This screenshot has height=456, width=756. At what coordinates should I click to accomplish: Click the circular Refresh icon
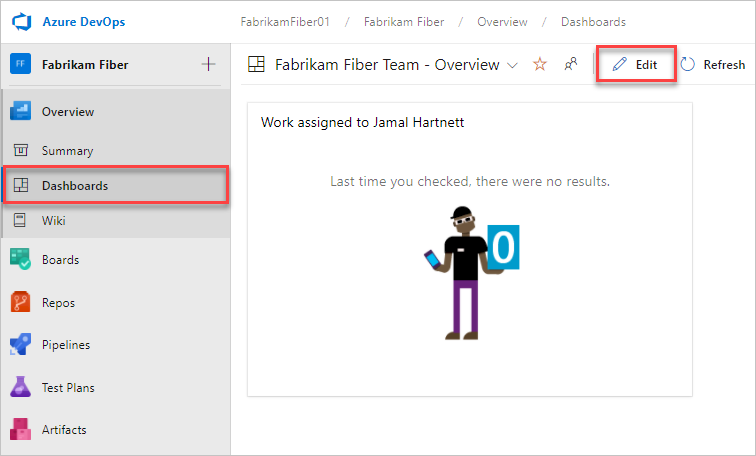point(688,64)
